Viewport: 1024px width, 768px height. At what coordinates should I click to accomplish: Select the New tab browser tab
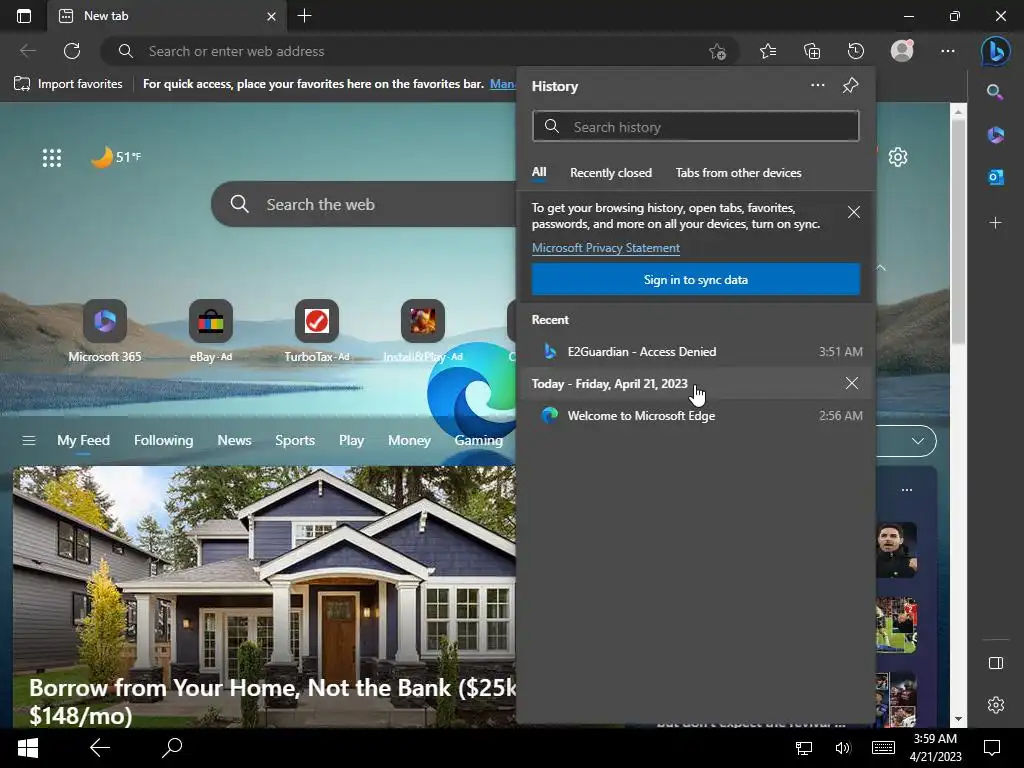coord(165,16)
